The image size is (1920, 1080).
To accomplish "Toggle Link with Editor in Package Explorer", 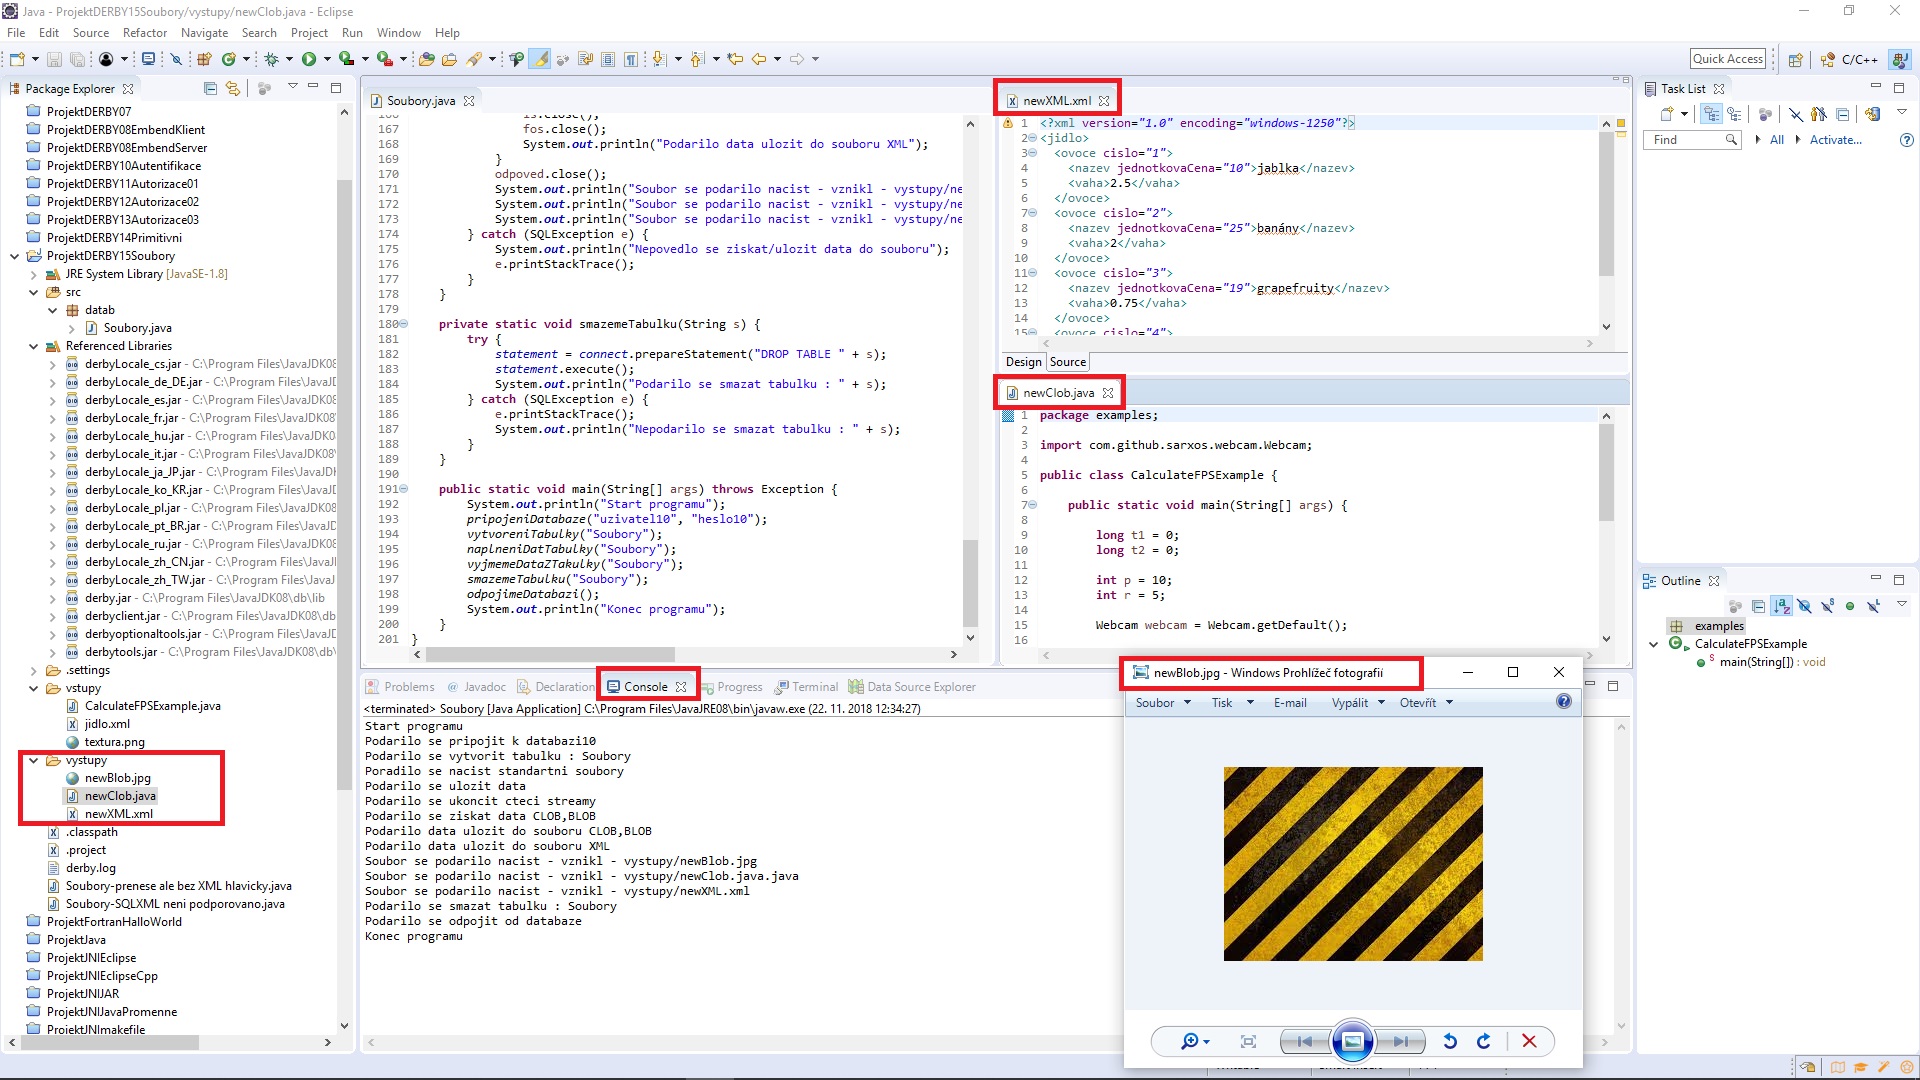I will click(232, 88).
